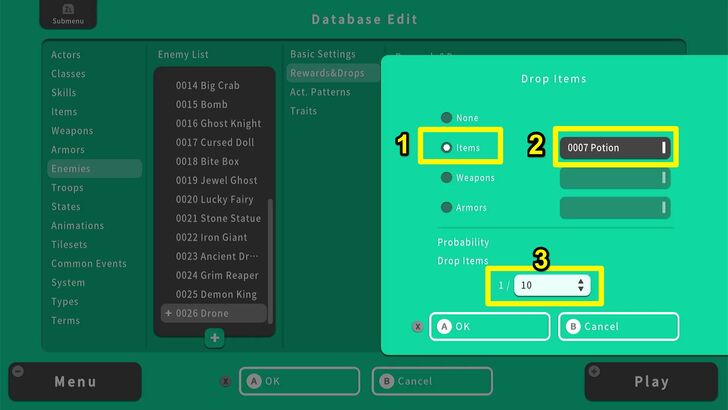Click the plus badge on Play button

pos(594,371)
